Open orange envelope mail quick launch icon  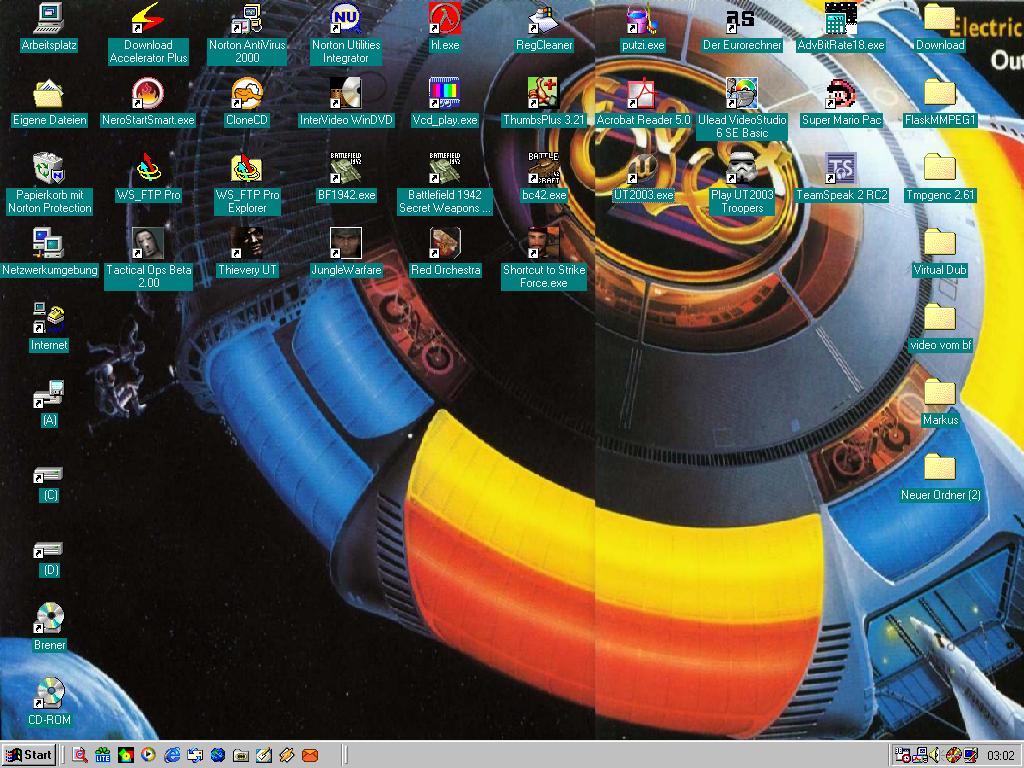click(310, 756)
